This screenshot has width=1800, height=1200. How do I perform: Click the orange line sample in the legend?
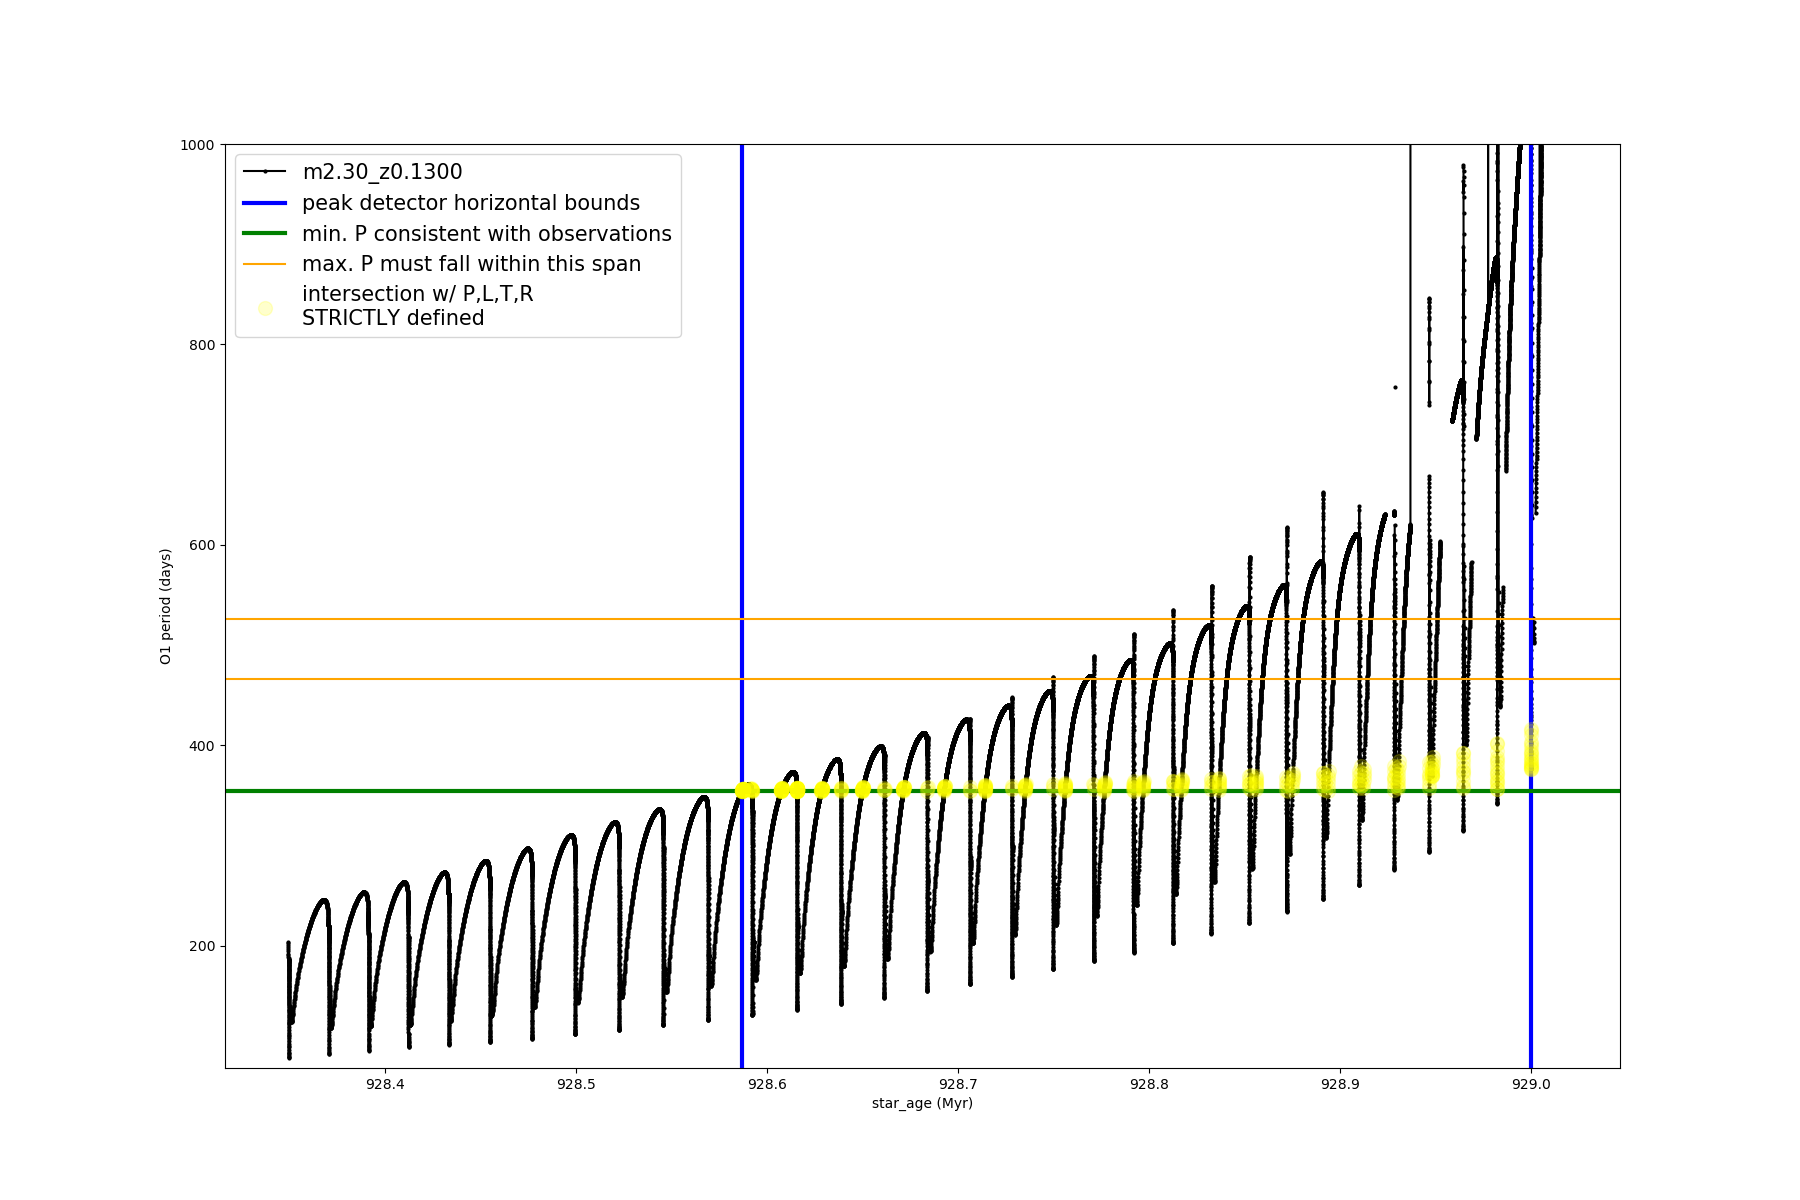pyautogui.click(x=265, y=264)
